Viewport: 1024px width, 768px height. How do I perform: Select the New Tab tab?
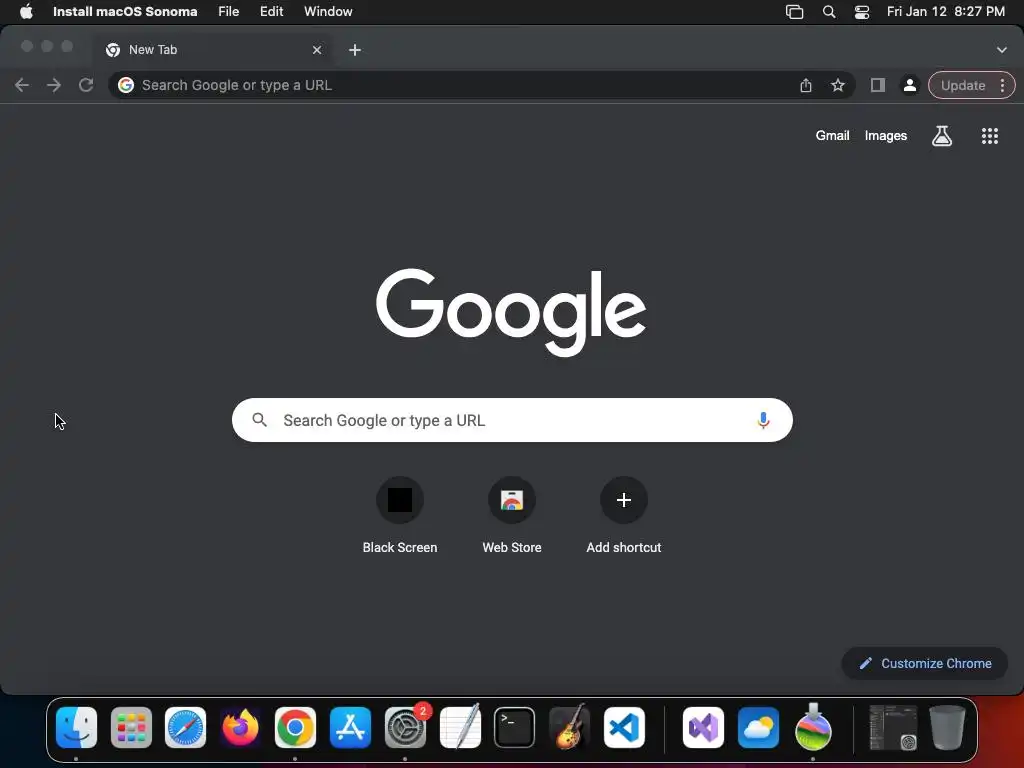coord(214,50)
